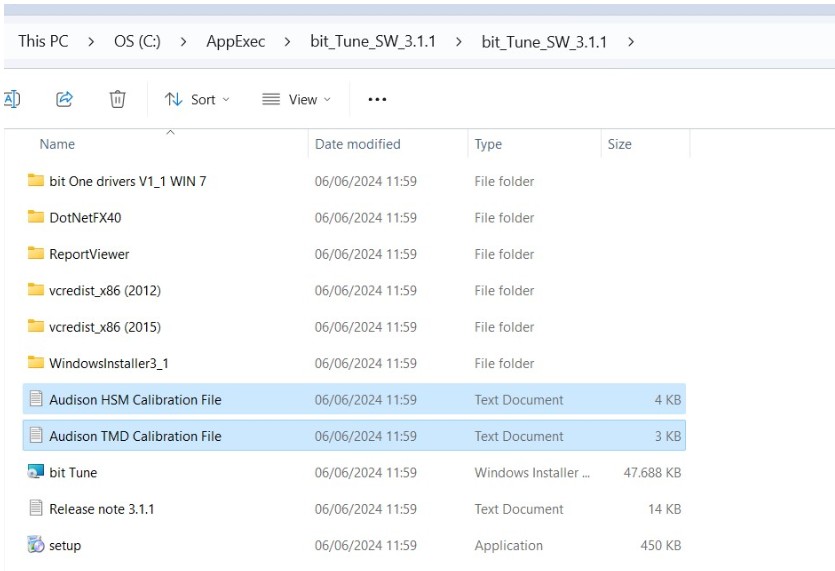The width and height of the screenshot is (835, 571).
Task: Select the vcredist_x86 (2015) folder name
Action: point(105,327)
